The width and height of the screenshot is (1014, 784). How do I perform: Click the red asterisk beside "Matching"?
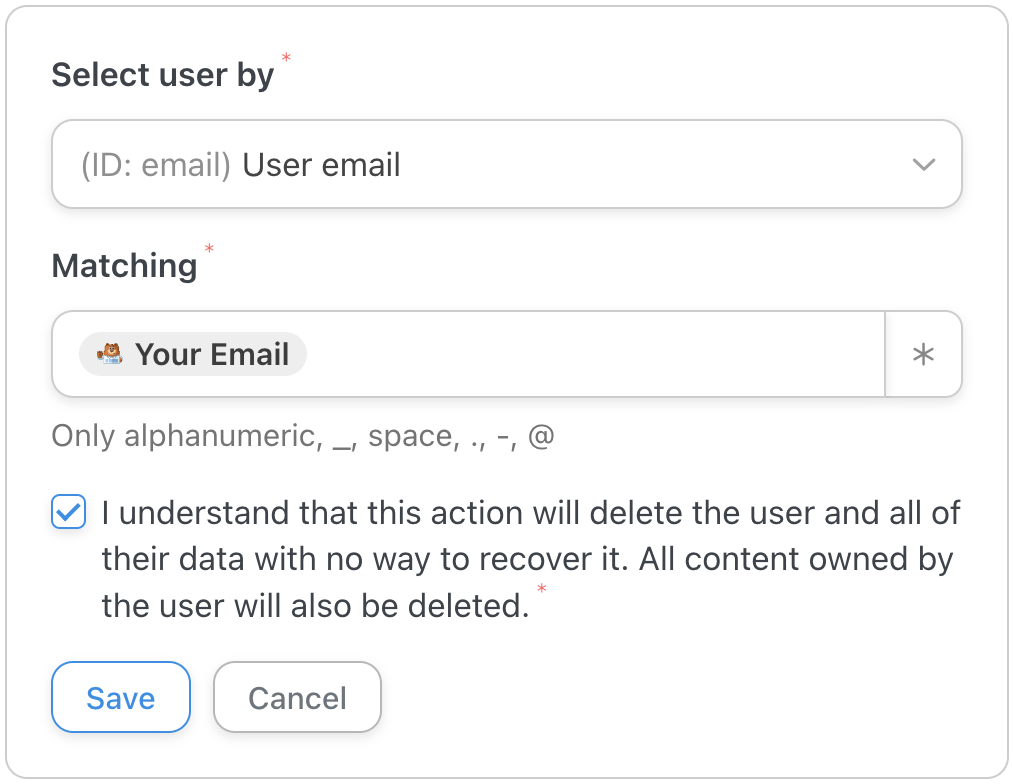[209, 248]
